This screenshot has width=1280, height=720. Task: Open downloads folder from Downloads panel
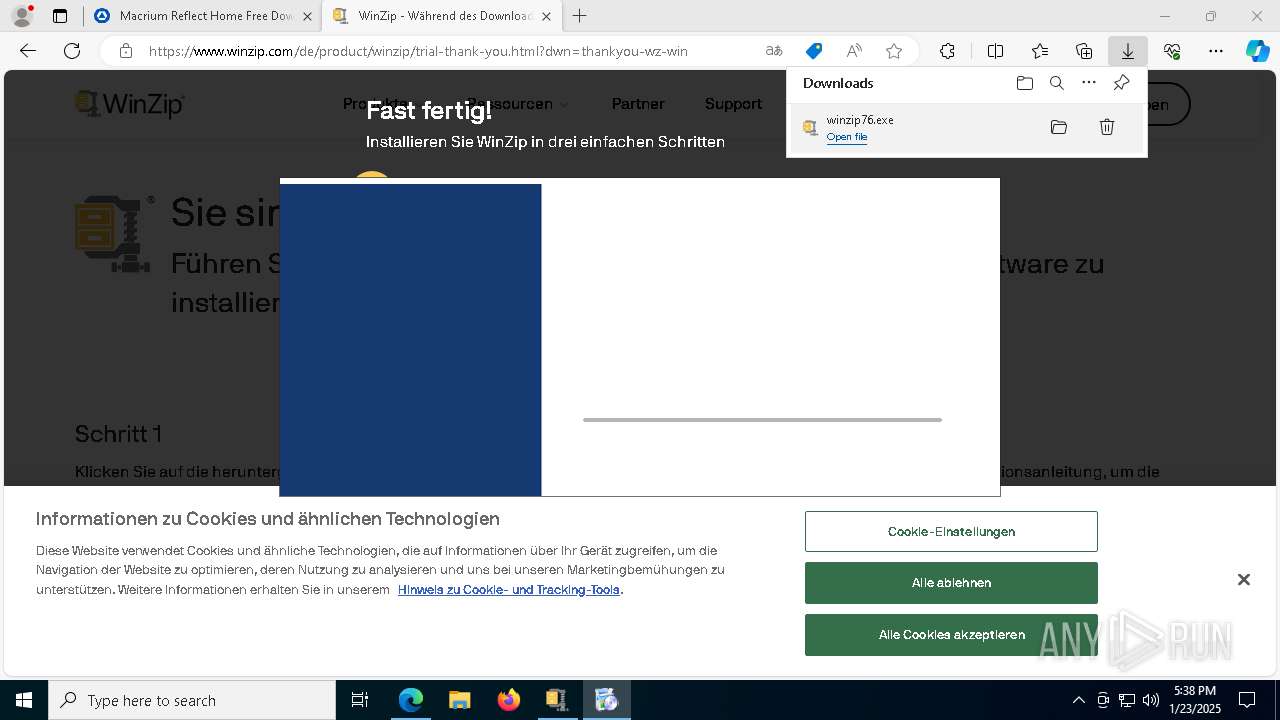1024,83
